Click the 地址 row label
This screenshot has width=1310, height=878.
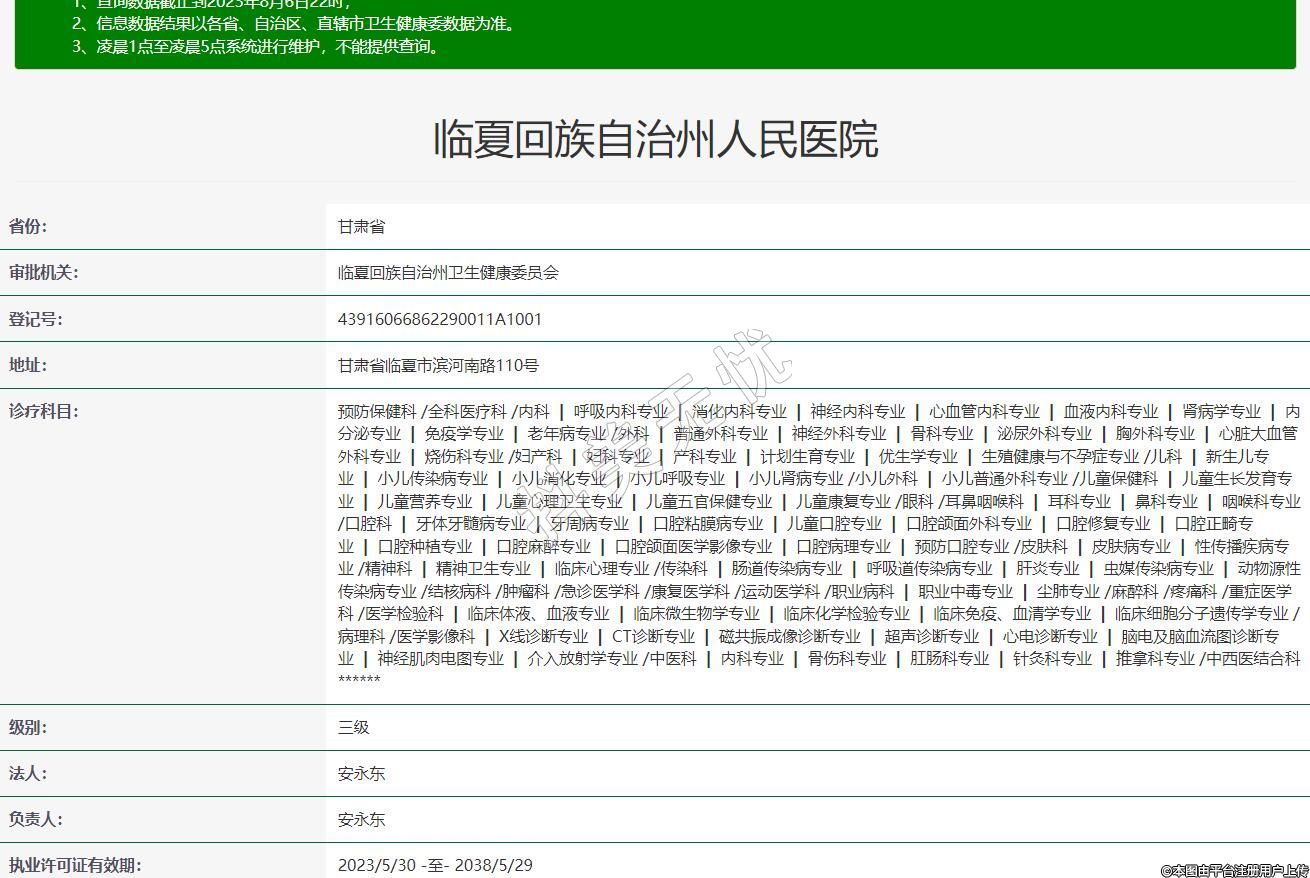pyautogui.click(x=28, y=365)
